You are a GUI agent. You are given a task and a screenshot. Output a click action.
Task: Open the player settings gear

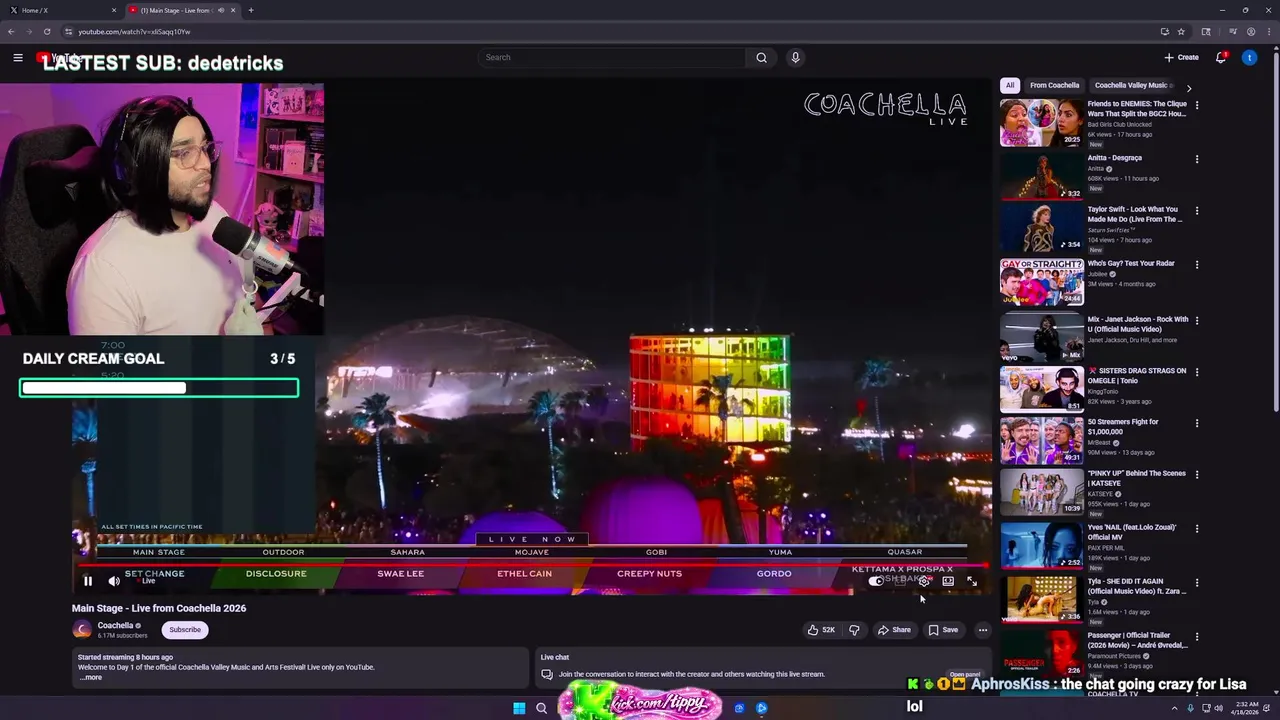[924, 581]
